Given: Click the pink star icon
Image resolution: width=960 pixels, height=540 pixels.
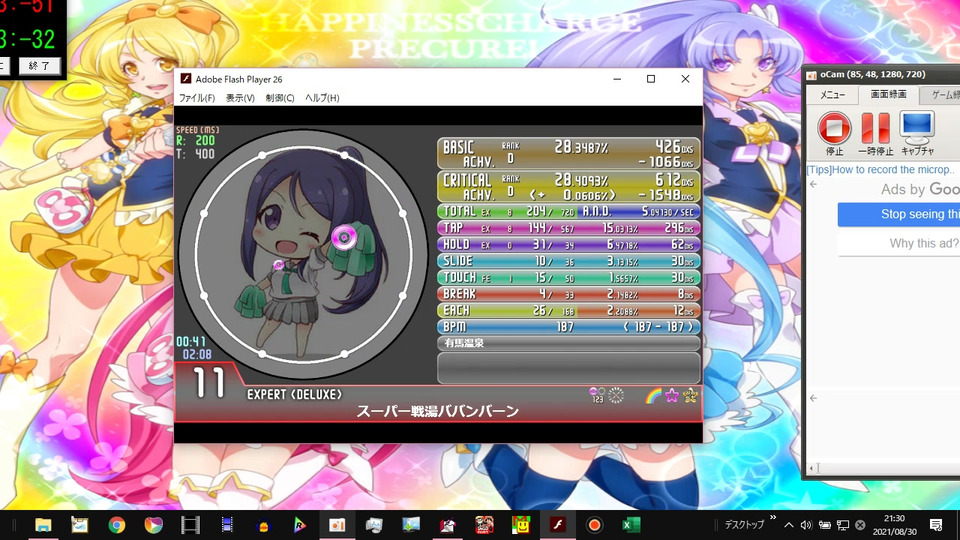Looking at the screenshot, I should tap(672, 396).
